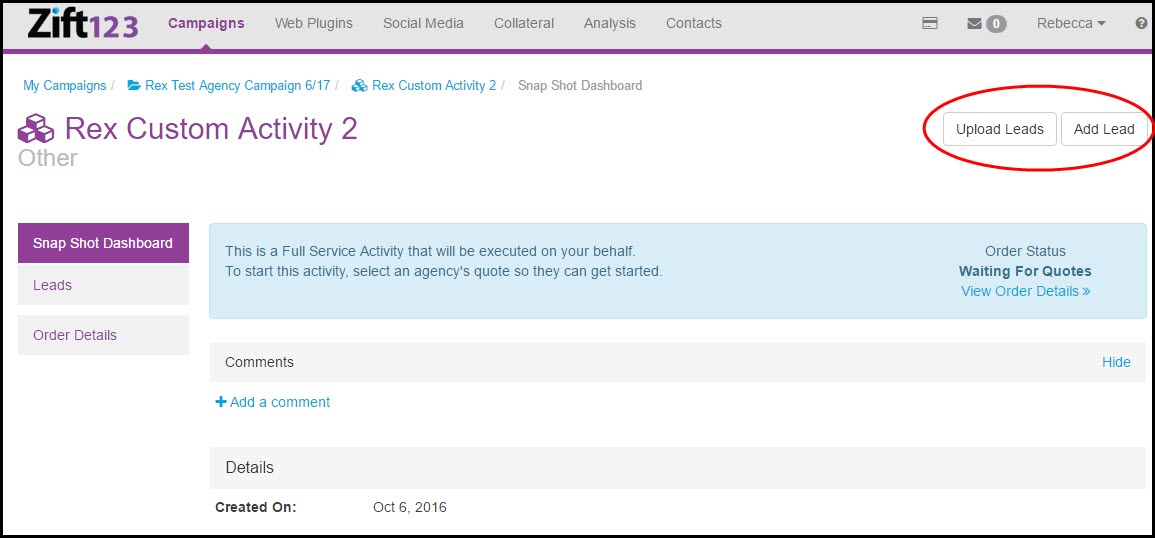Go to Web Plugins menu
The image size is (1155, 538).
click(314, 24)
